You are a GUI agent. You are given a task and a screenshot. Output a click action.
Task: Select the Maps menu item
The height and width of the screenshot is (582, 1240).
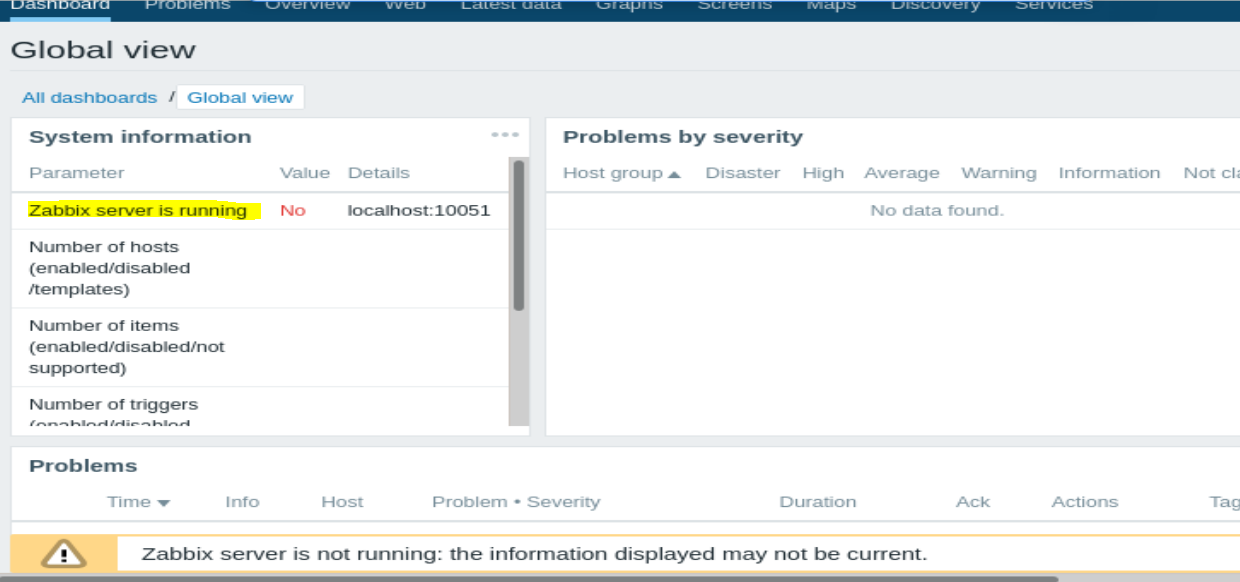coord(831,6)
